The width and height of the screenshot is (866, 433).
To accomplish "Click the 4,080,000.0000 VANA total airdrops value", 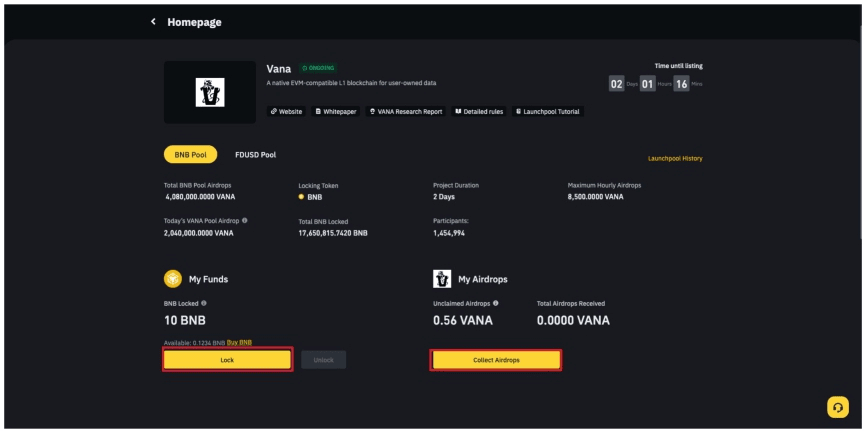I will pyautogui.click(x=200, y=197).
